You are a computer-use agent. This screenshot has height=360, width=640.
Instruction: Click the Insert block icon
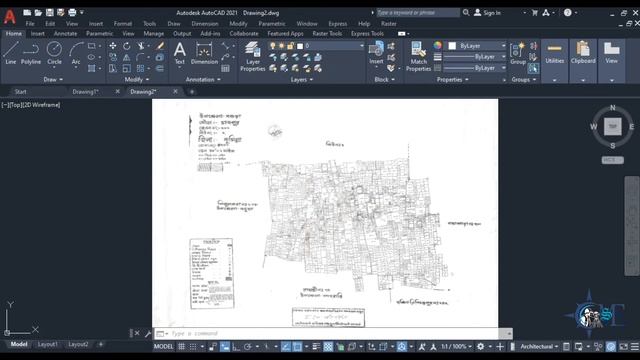376,53
